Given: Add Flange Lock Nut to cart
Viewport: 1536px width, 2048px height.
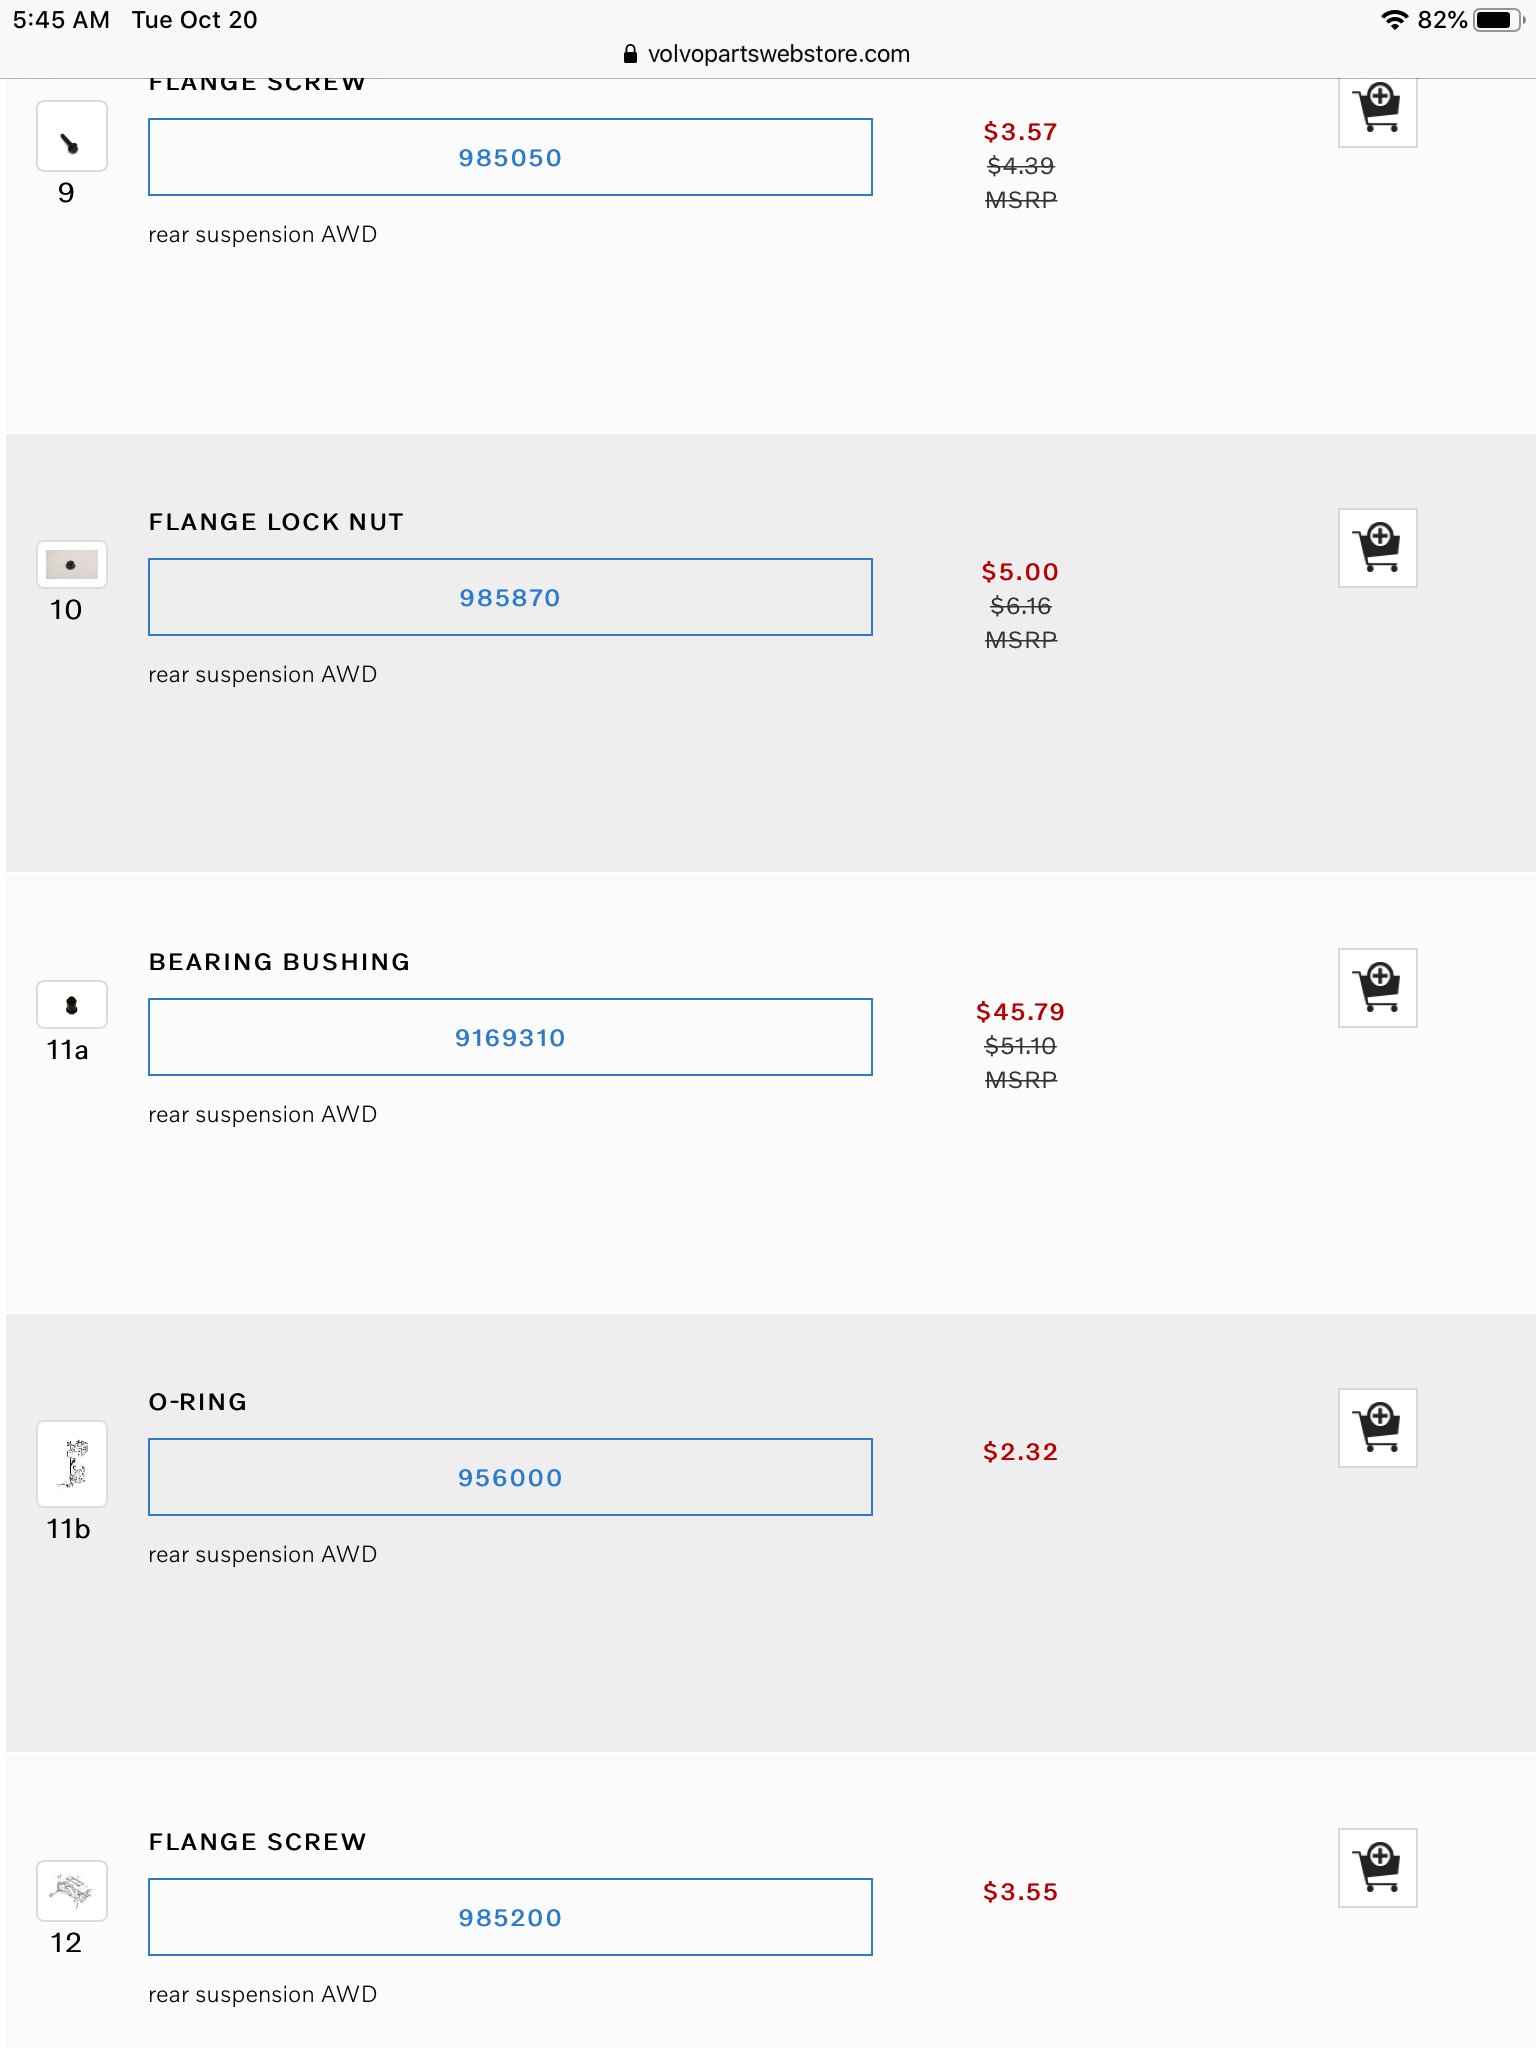Looking at the screenshot, I should coord(1377,548).
